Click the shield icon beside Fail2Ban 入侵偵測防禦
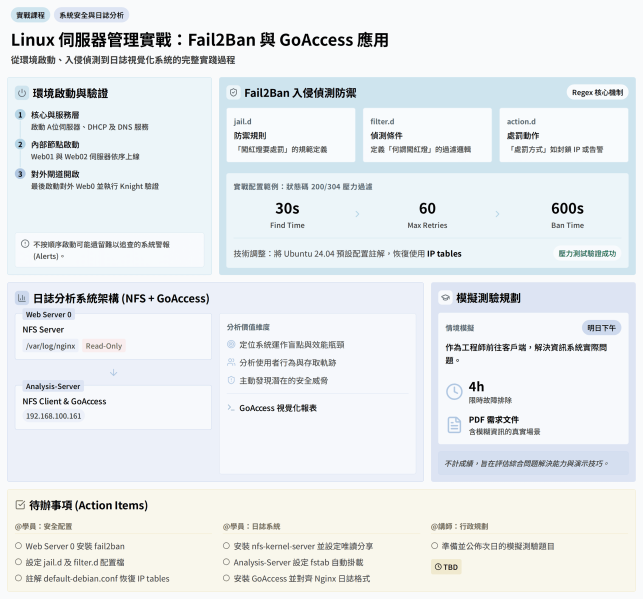This screenshot has width=643, height=599. coord(233,93)
